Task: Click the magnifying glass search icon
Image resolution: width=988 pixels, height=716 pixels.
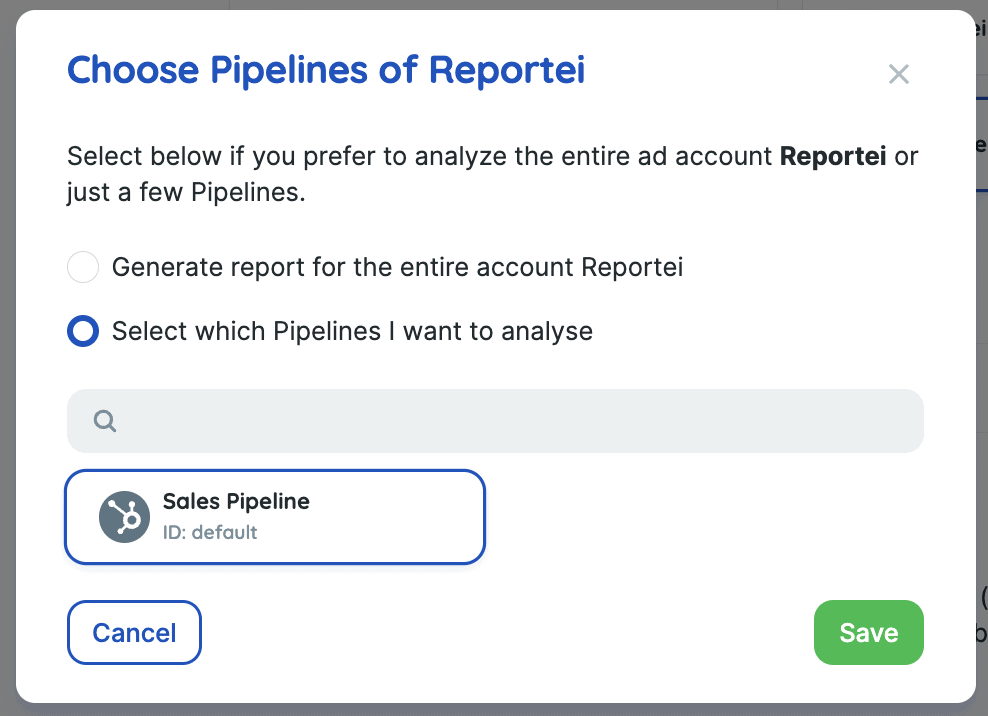Action: tap(105, 421)
